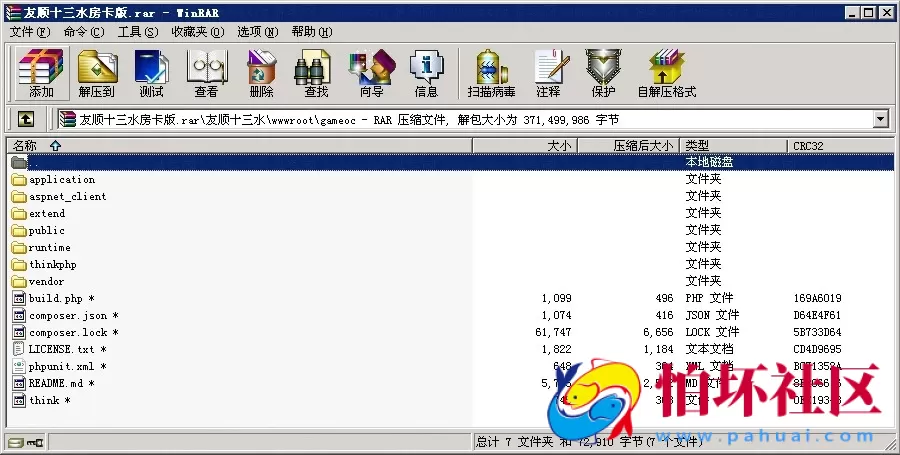
Task: Click the WinRAR title bar books icon
Action: tap(13, 13)
